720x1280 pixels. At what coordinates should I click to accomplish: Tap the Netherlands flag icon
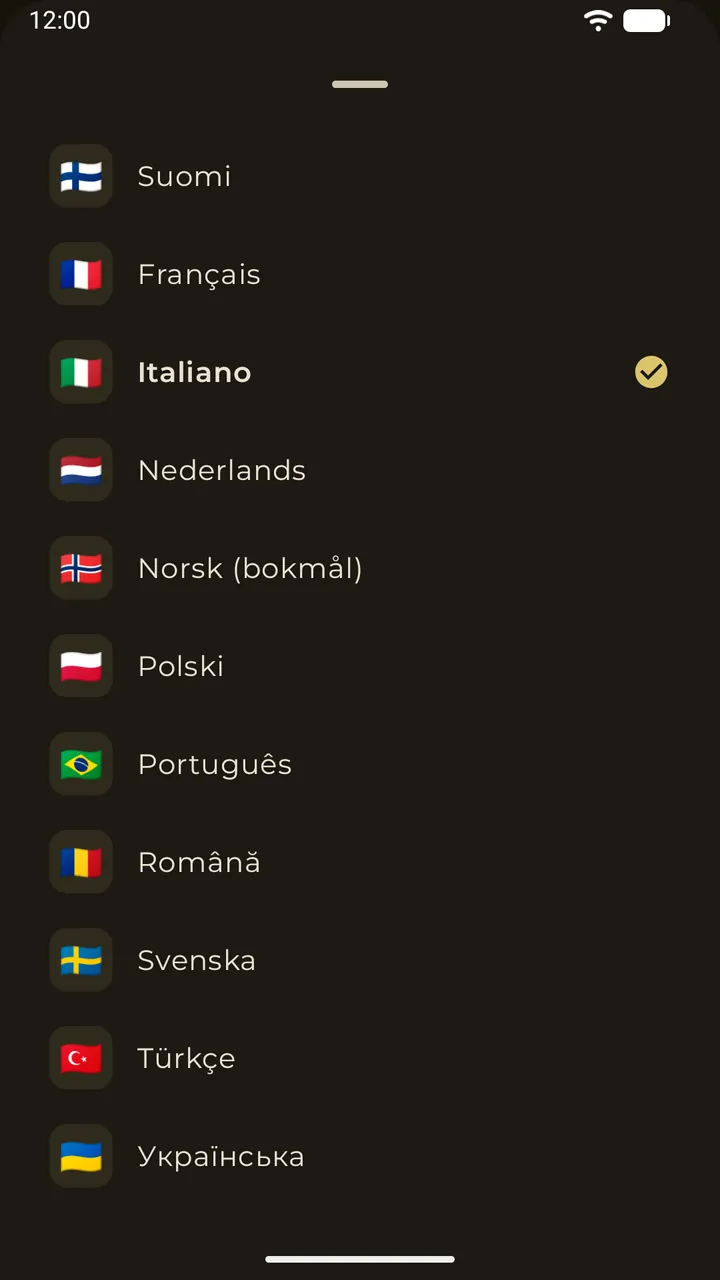pyautogui.click(x=81, y=470)
